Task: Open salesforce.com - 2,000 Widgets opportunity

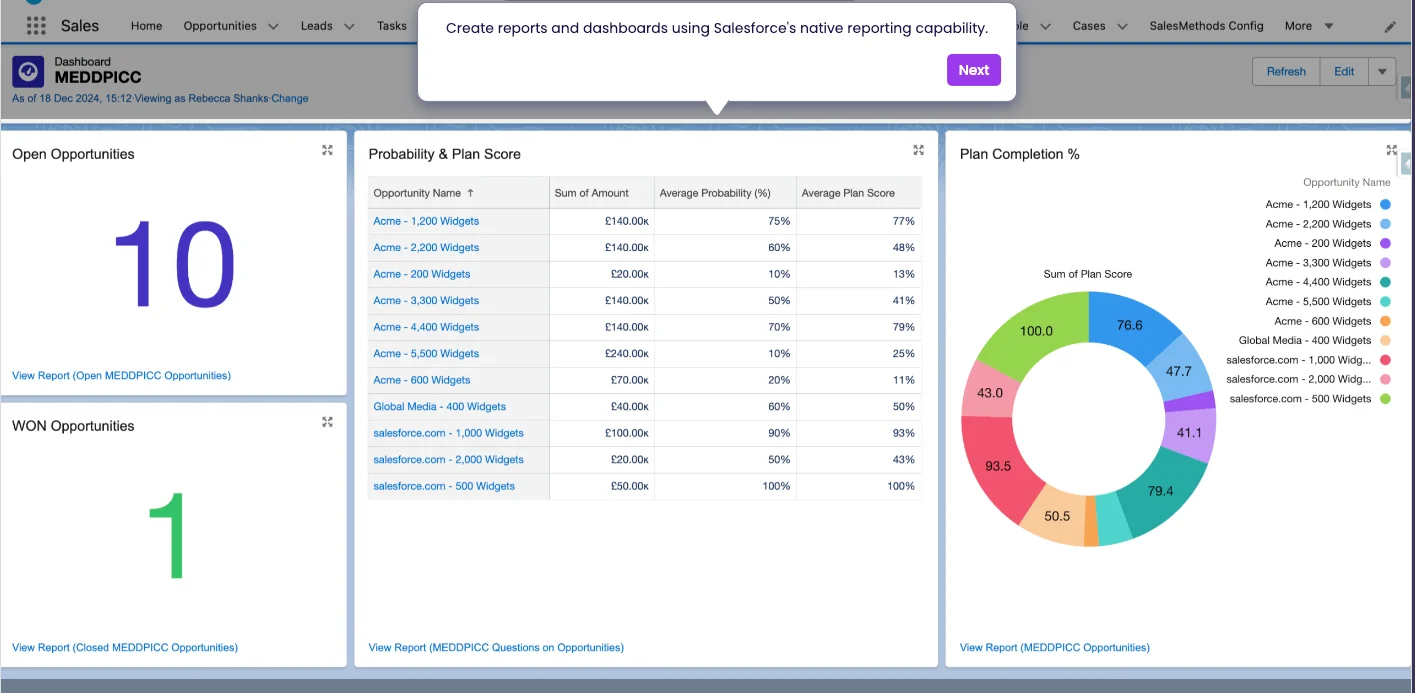Action: [449, 460]
